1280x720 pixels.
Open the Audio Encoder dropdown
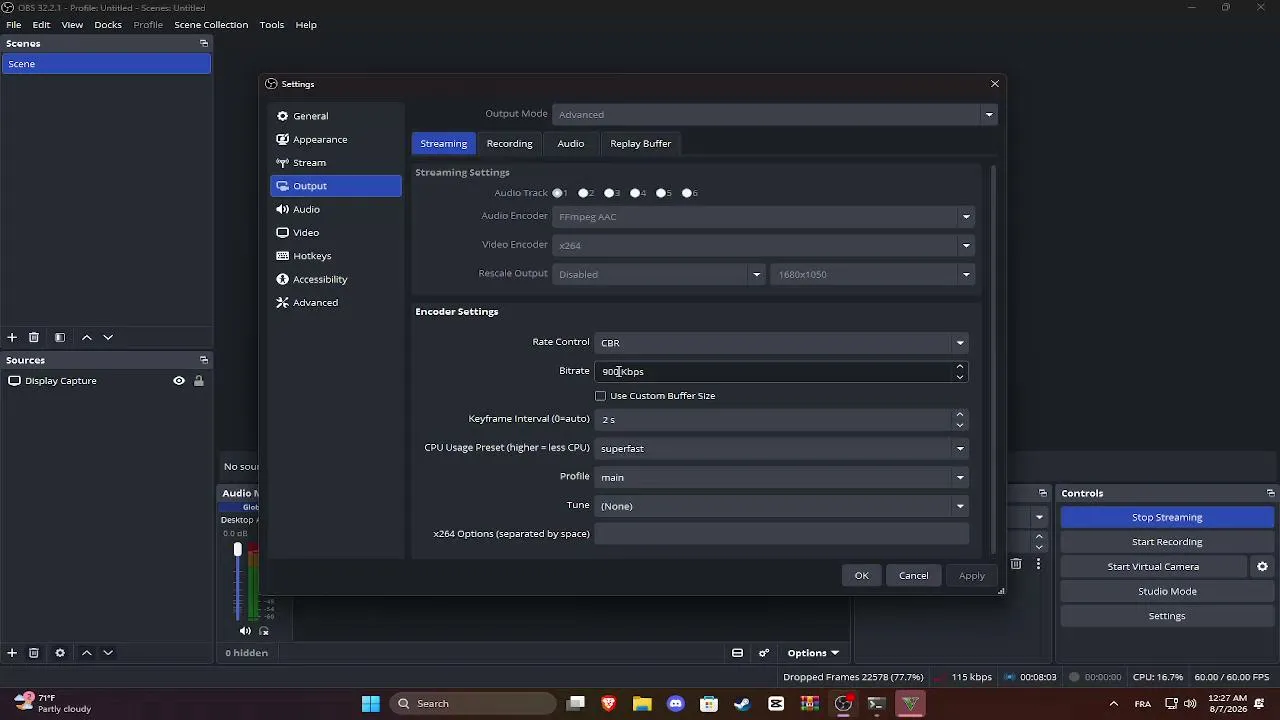click(x=764, y=217)
